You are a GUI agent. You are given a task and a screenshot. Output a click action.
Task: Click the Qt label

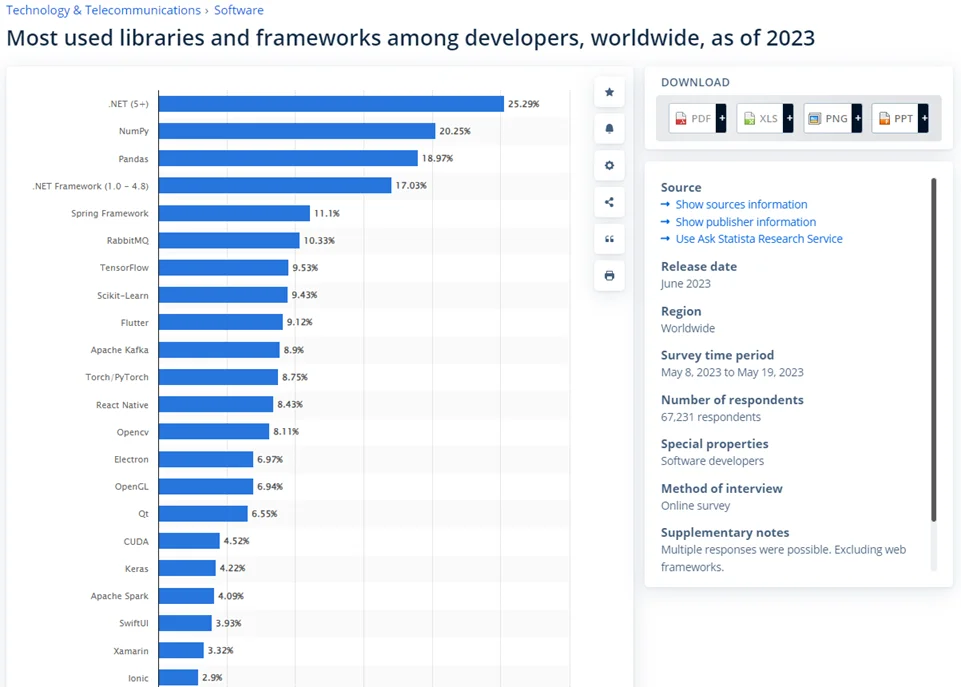click(143, 514)
